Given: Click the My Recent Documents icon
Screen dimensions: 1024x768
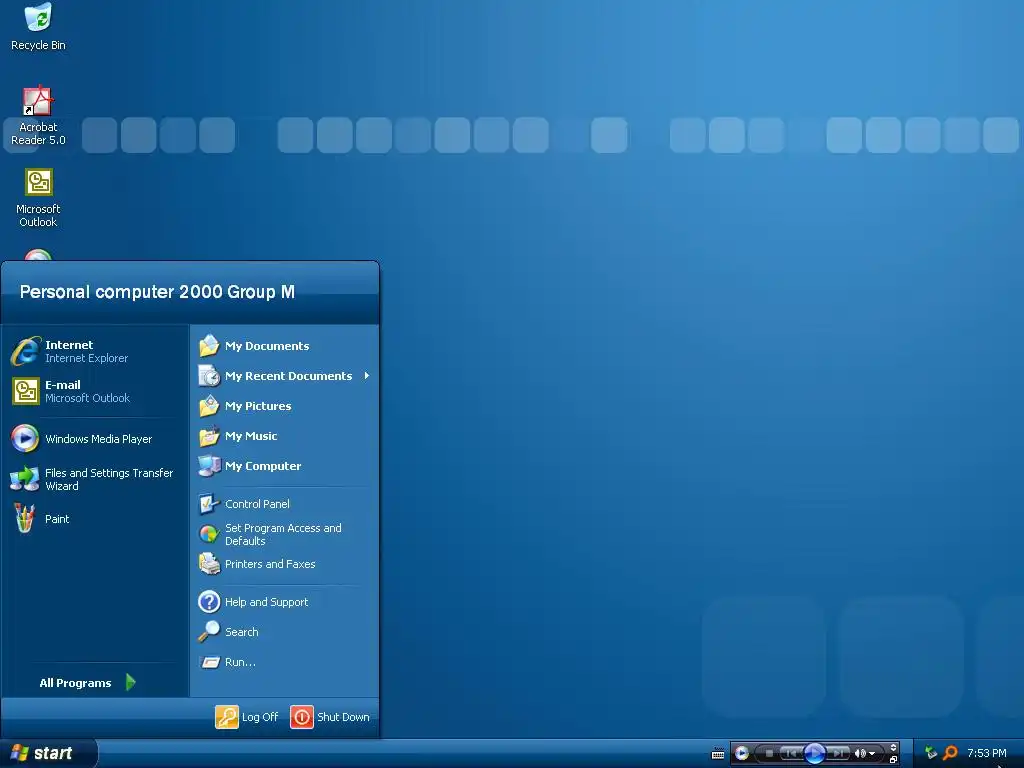Looking at the screenshot, I should (209, 376).
